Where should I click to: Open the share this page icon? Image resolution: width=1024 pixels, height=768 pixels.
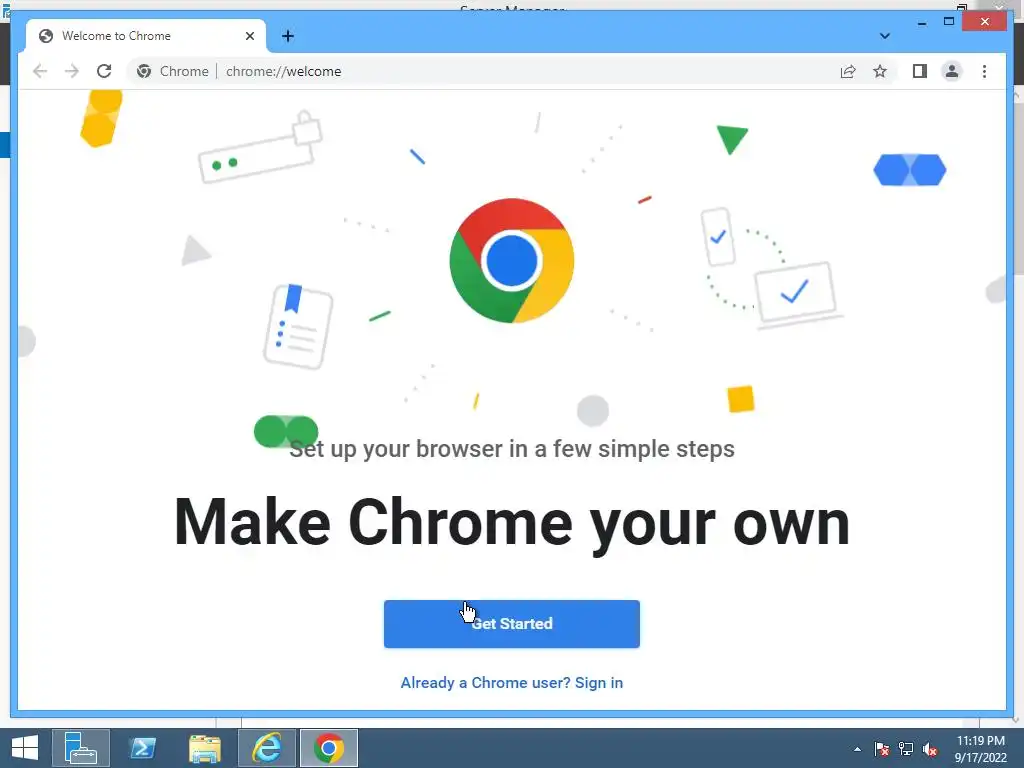[x=848, y=71]
